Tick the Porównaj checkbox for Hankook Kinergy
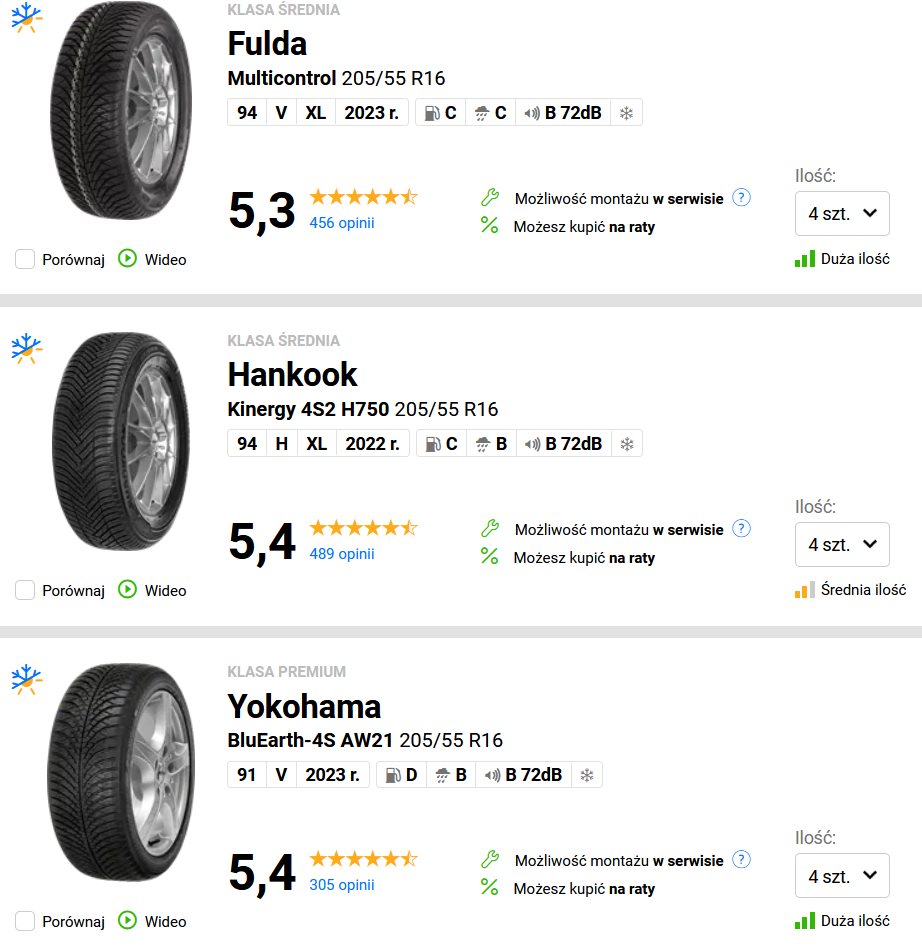This screenshot has width=922, height=948. pyautogui.click(x=25, y=590)
